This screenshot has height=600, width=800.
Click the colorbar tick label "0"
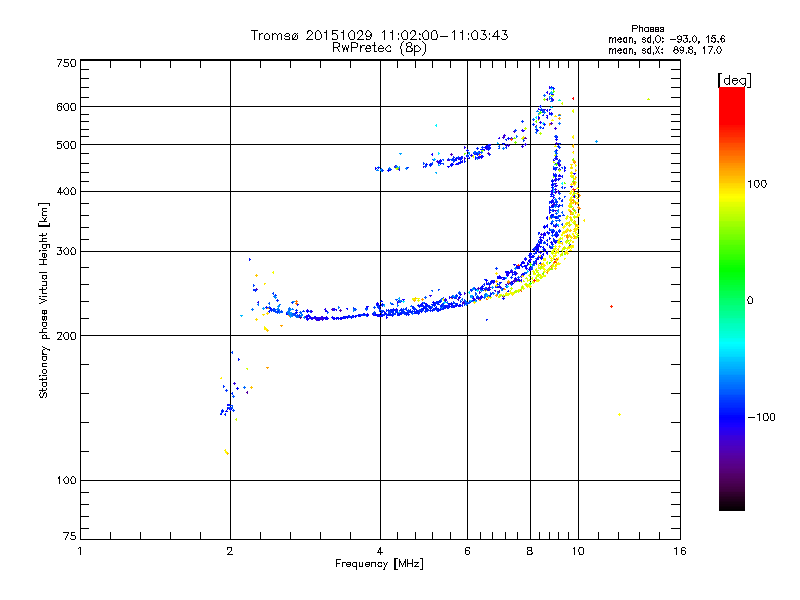pos(750,301)
